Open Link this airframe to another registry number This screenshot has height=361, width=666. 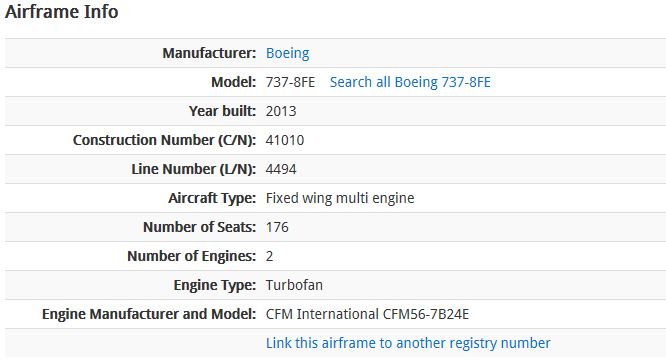pos(408,343)
